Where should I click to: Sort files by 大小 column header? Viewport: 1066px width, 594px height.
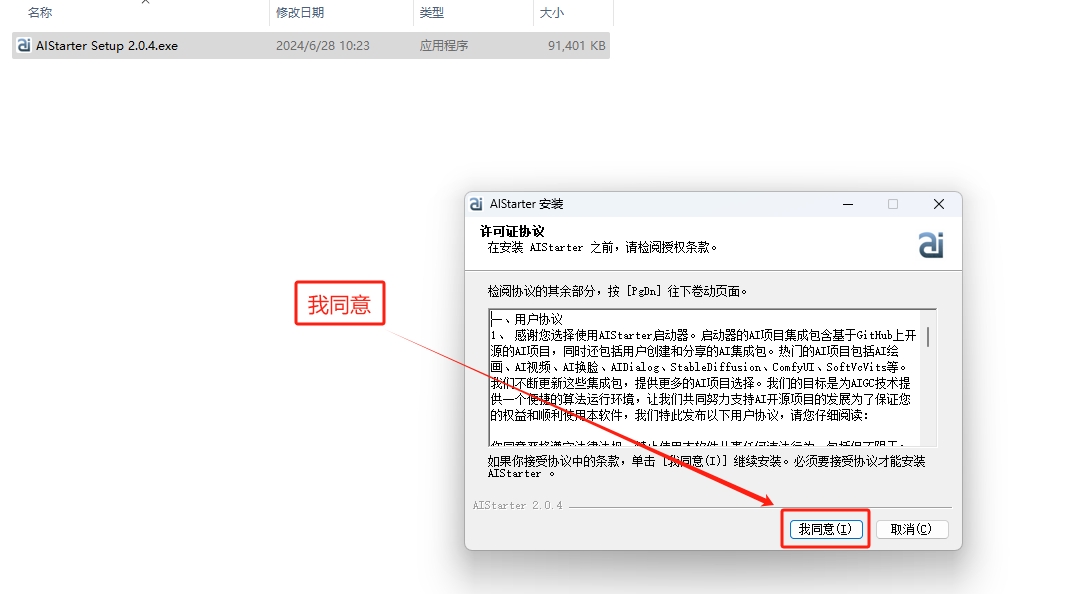coord(551,12)
